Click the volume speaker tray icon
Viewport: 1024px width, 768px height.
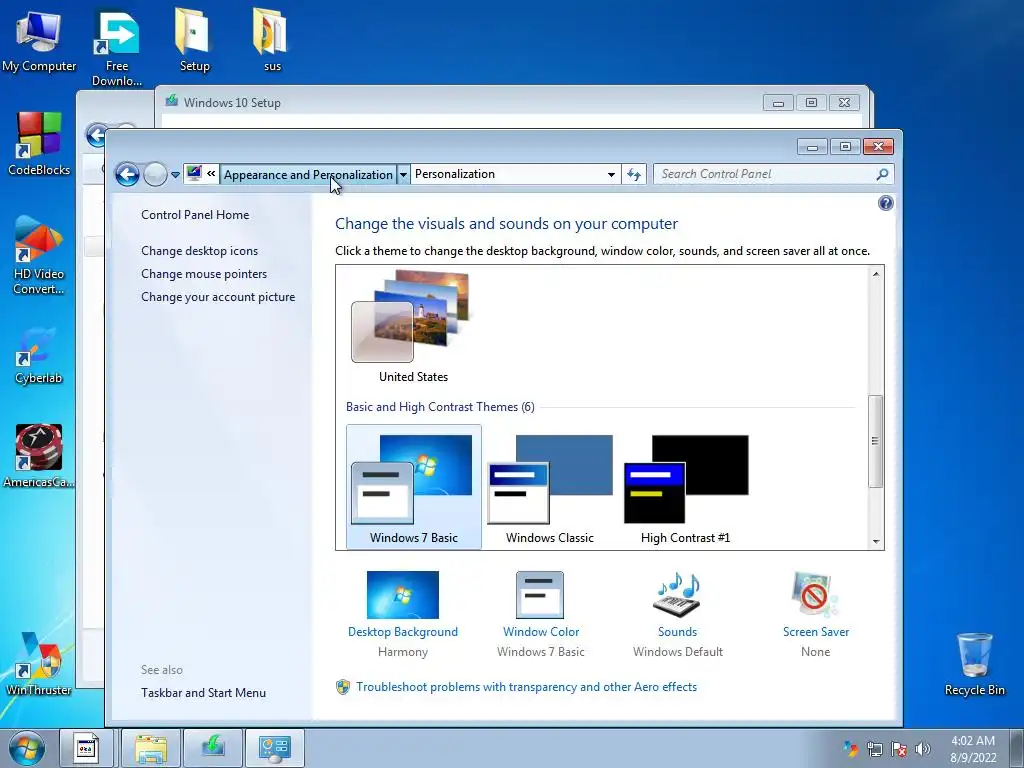[922, 749]
